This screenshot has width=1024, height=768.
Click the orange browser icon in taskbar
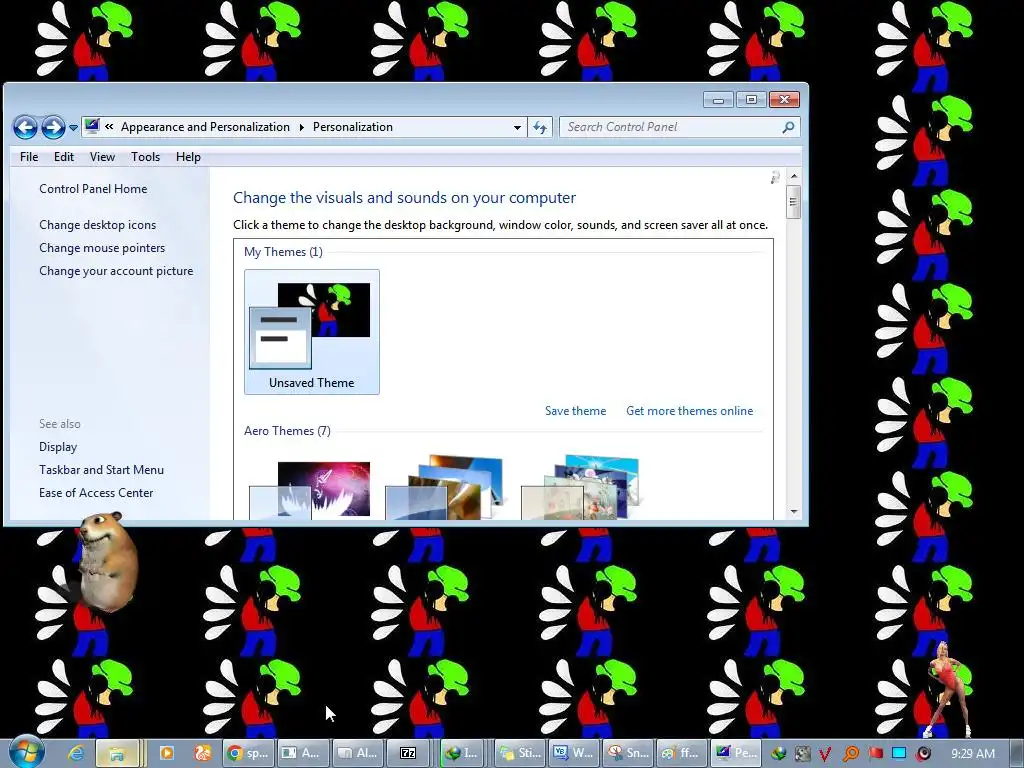(203, 753)
